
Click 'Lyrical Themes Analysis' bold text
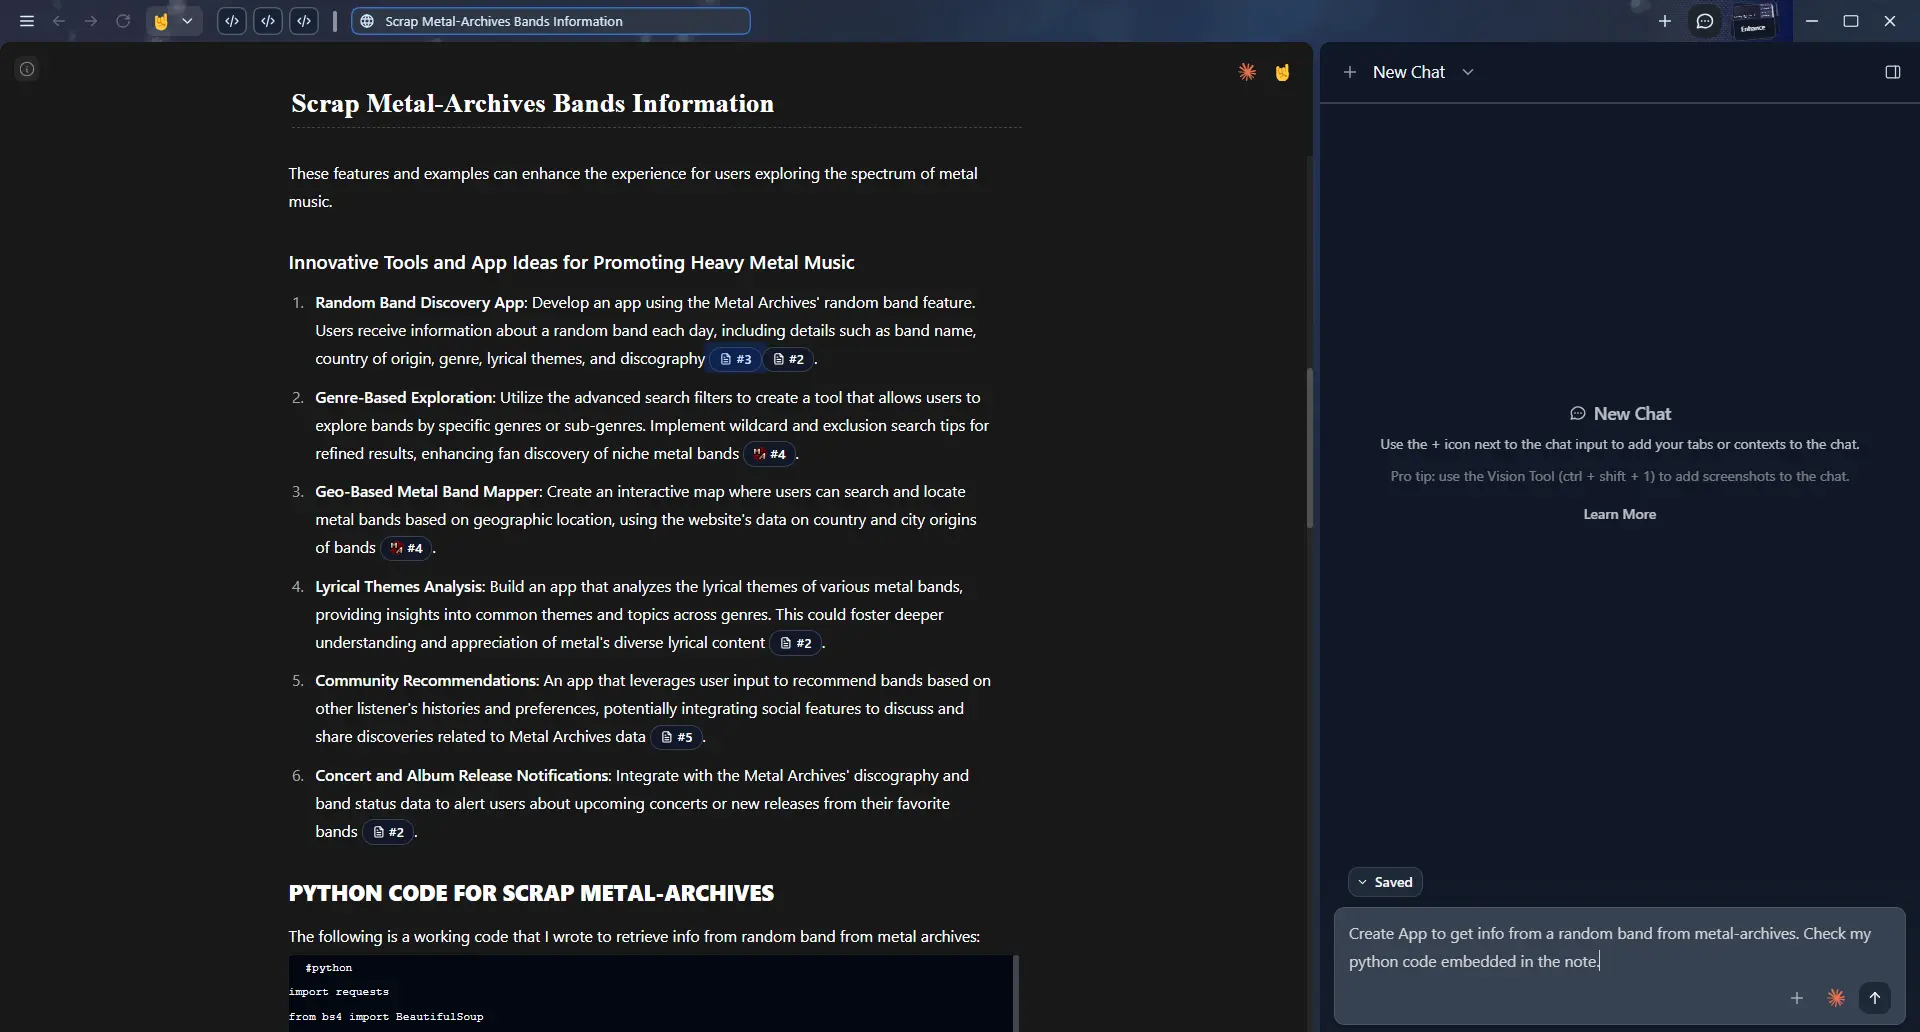tap(399, 586)
